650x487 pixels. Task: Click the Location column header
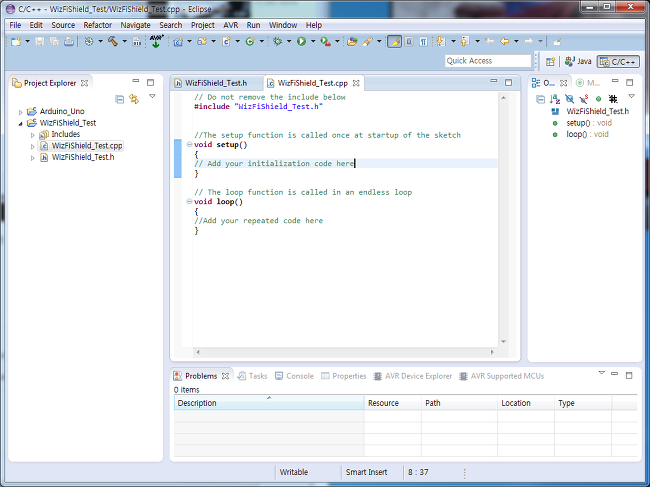pyautogui.click(x=526, y=403)
